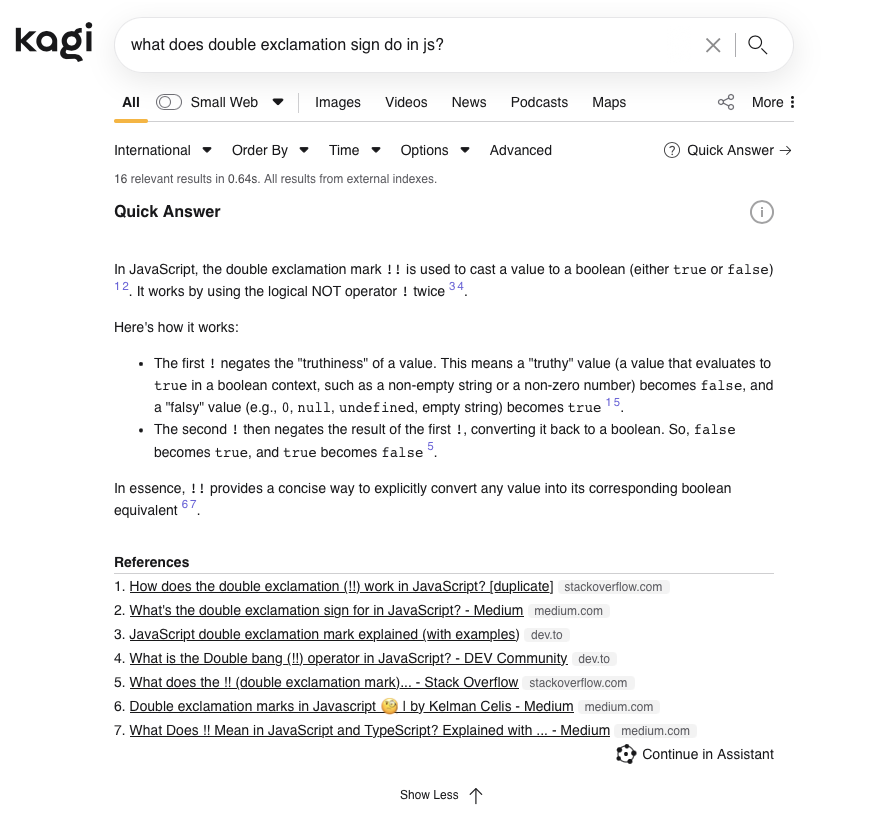
Task: Click the share icon
Action: click(726, 102)
